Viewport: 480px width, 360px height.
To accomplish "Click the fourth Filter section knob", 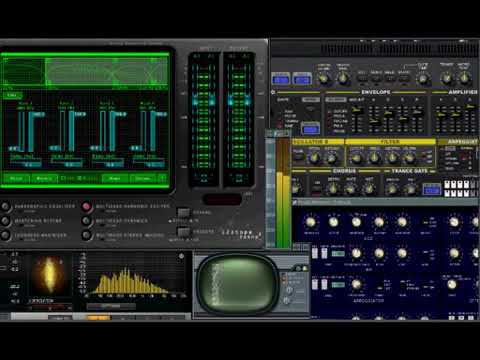I will click(409, 158).
